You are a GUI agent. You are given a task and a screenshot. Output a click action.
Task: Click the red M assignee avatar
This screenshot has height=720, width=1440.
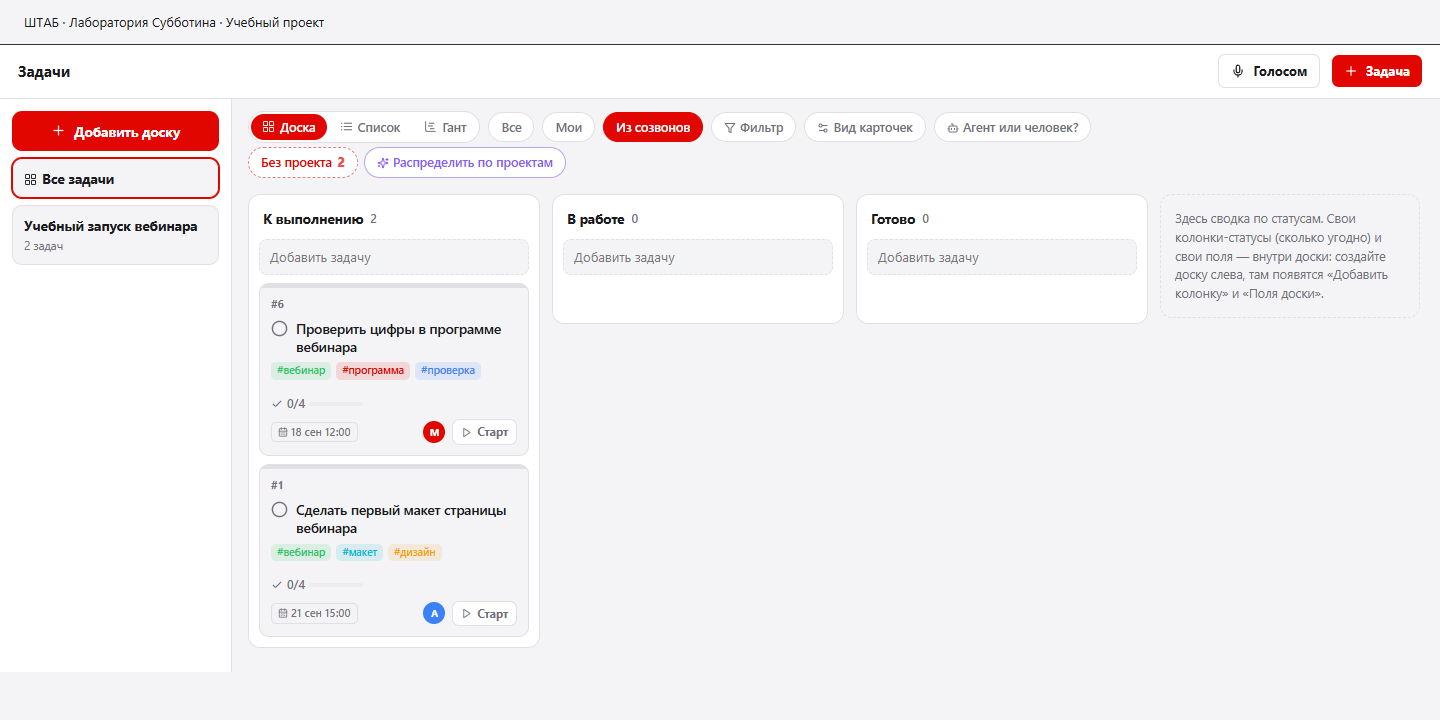(x=434, y=432)
